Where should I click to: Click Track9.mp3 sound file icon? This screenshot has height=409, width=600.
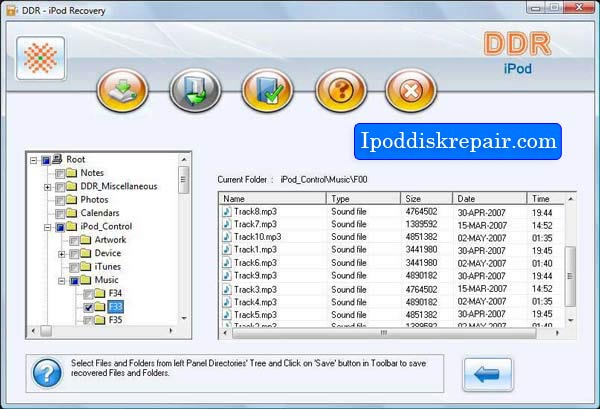(x=227, y=275)
